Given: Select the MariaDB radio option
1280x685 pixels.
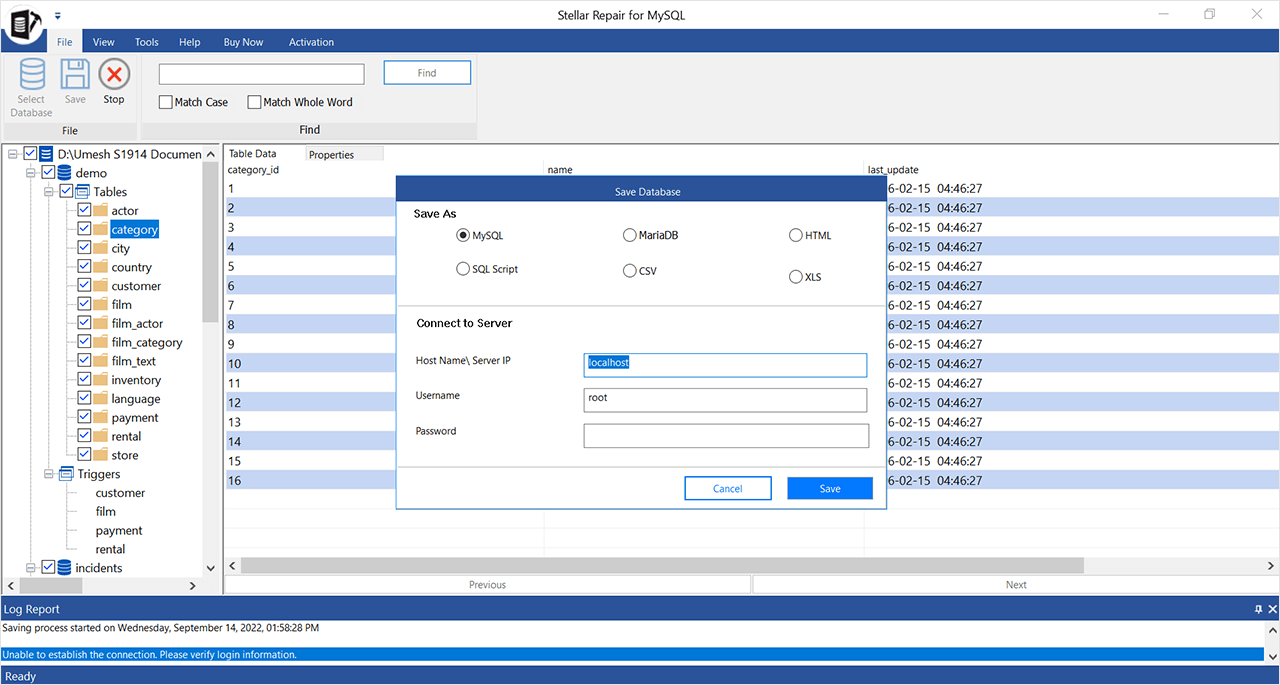Looking at the screenshot, I should 629,236.
